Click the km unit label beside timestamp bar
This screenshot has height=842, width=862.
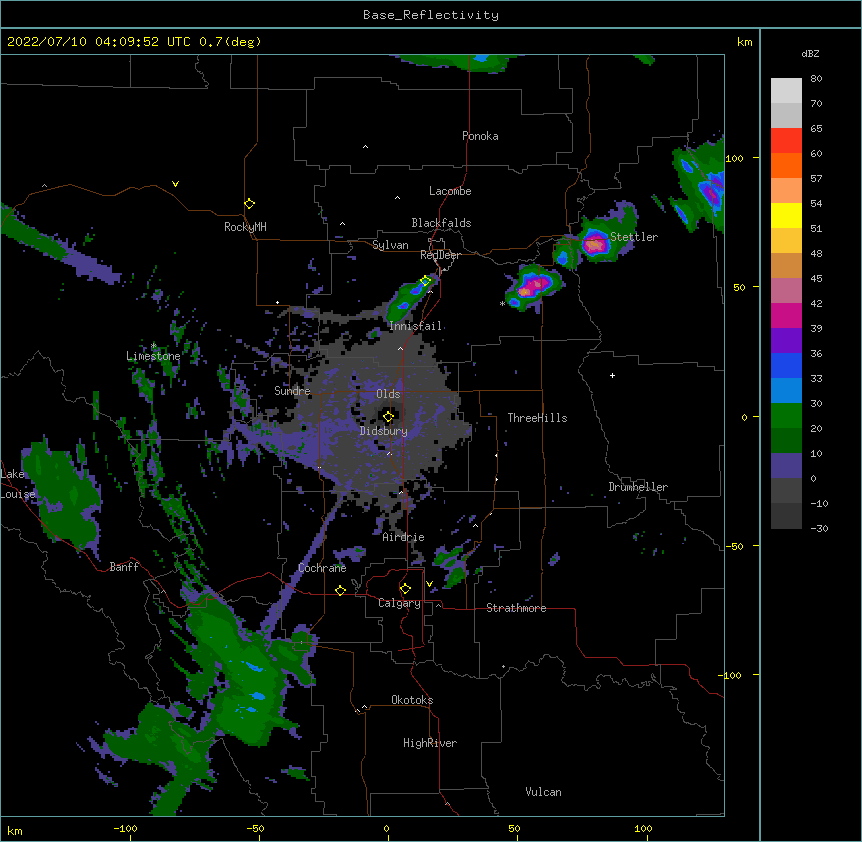pyautogui.click(x=744, y=42)
